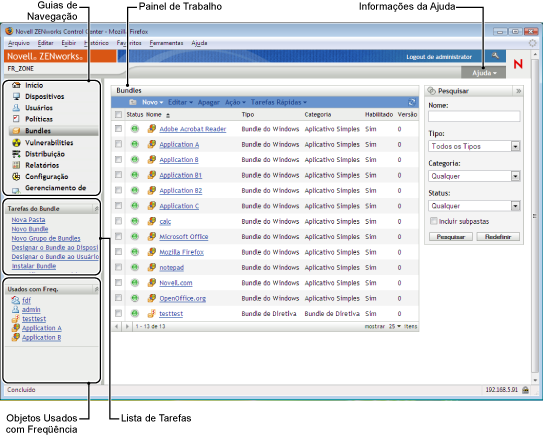
Task: Open the Usuários person icon
Action: [x=16, y=108]
